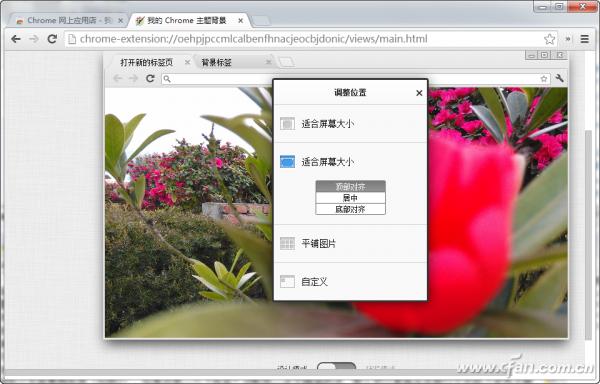Click the wrench icon in the preview toolbar
The width and height of the screenshot is (600, 384).
tap(559, 78)
